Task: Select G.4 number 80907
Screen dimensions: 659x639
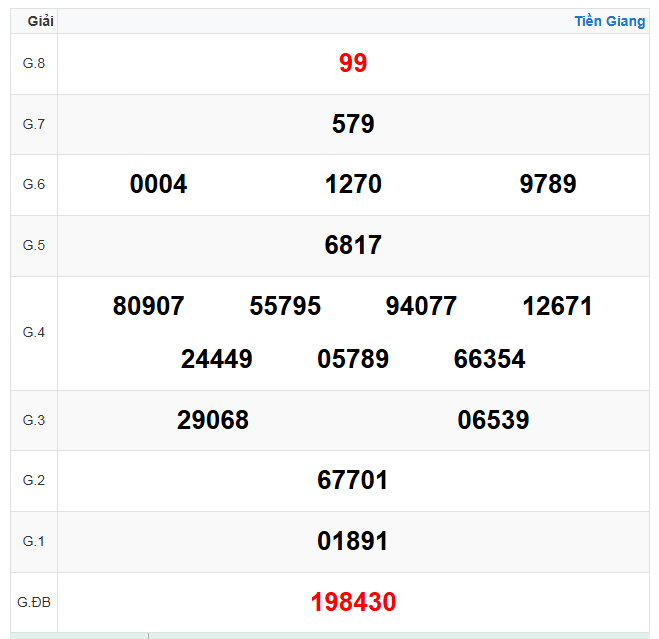Action: 149,307
